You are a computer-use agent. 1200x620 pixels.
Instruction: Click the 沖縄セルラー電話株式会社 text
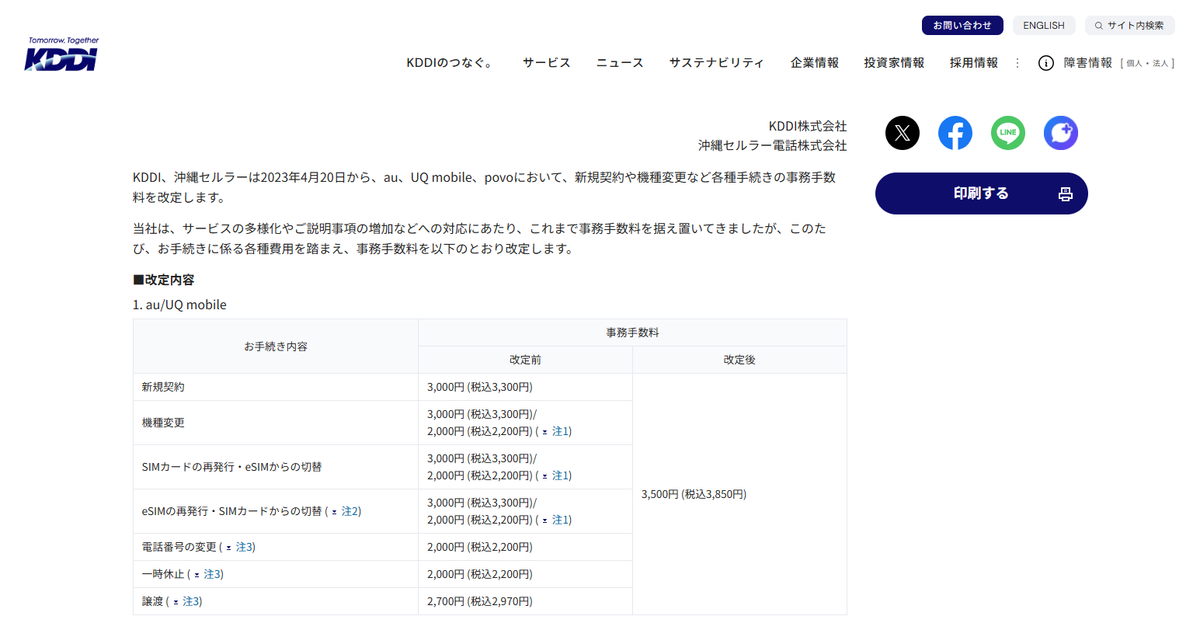point(772,146)
